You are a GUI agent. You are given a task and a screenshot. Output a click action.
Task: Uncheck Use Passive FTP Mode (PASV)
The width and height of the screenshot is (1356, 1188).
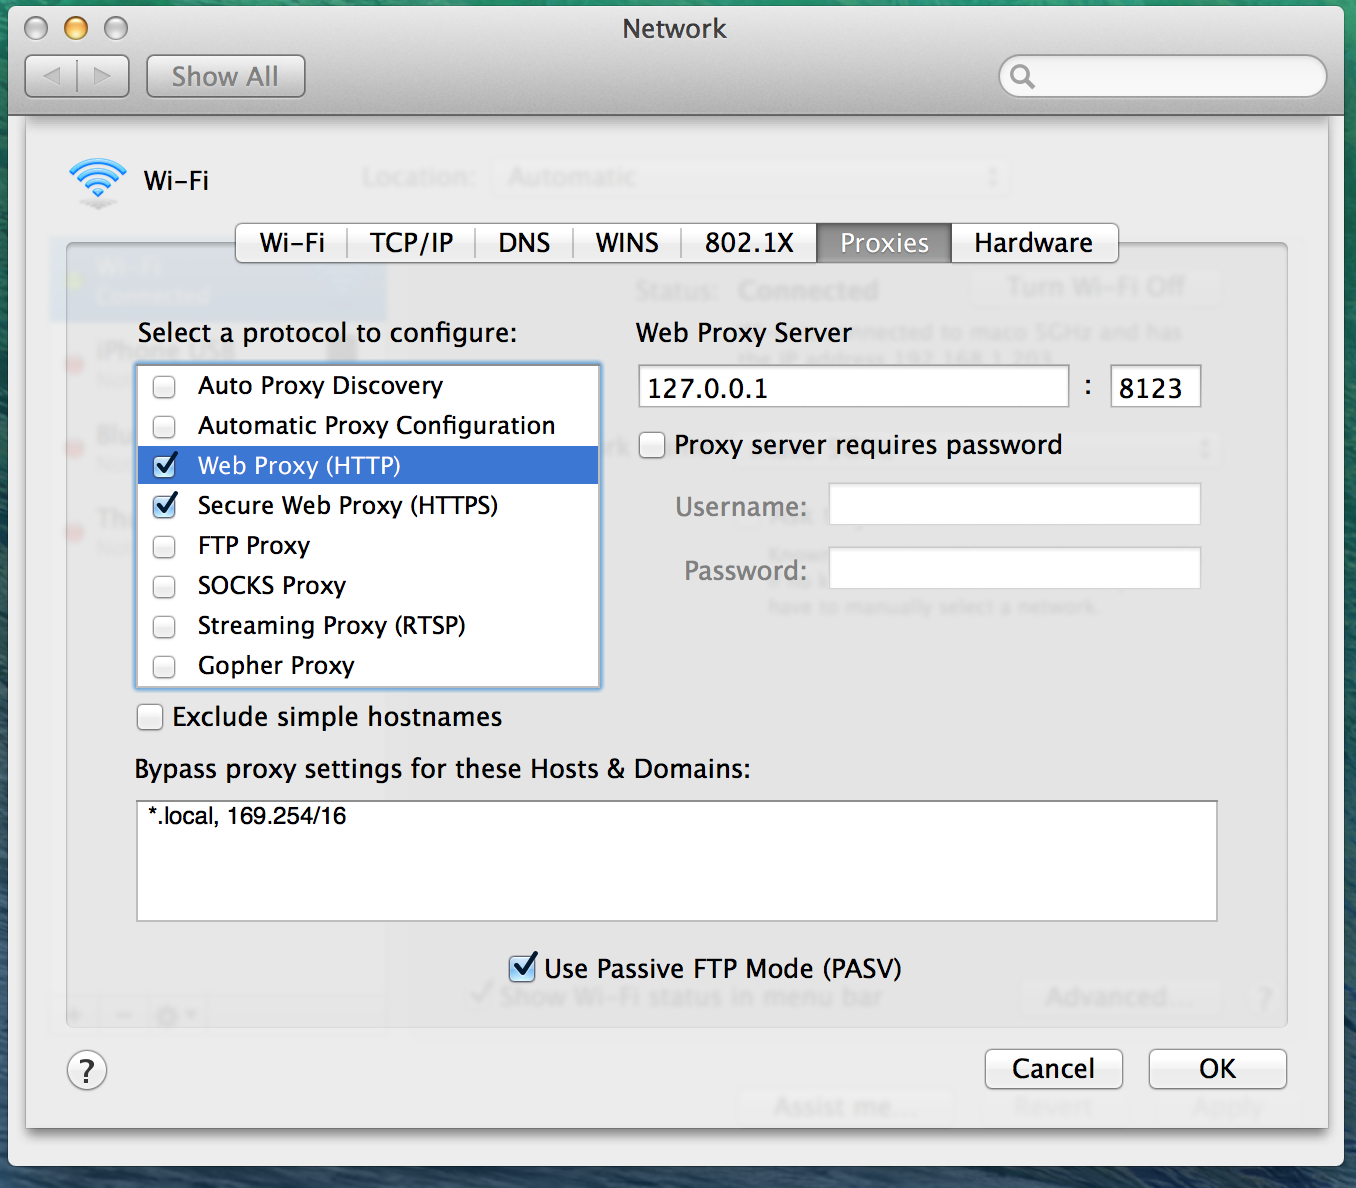pyautogui.click(x=523, y=967)
